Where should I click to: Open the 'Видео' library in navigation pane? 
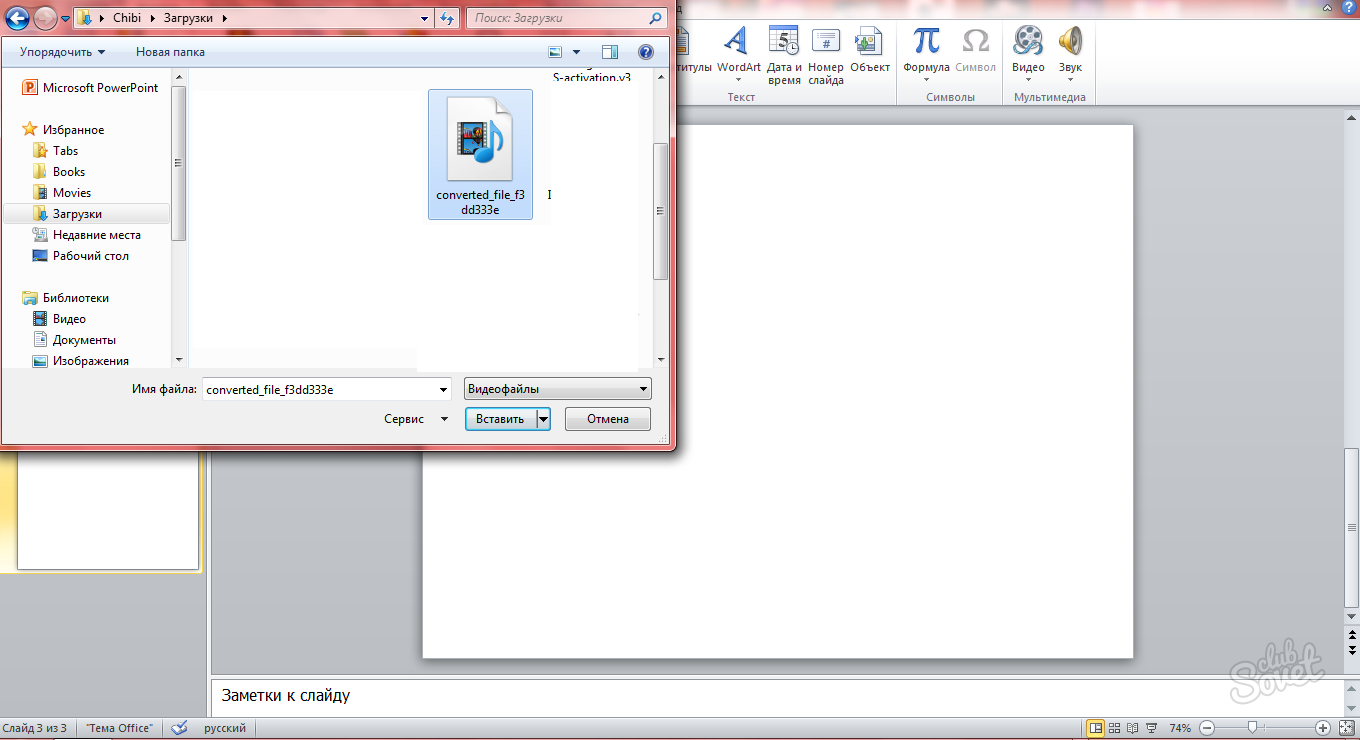click(59, 319)
